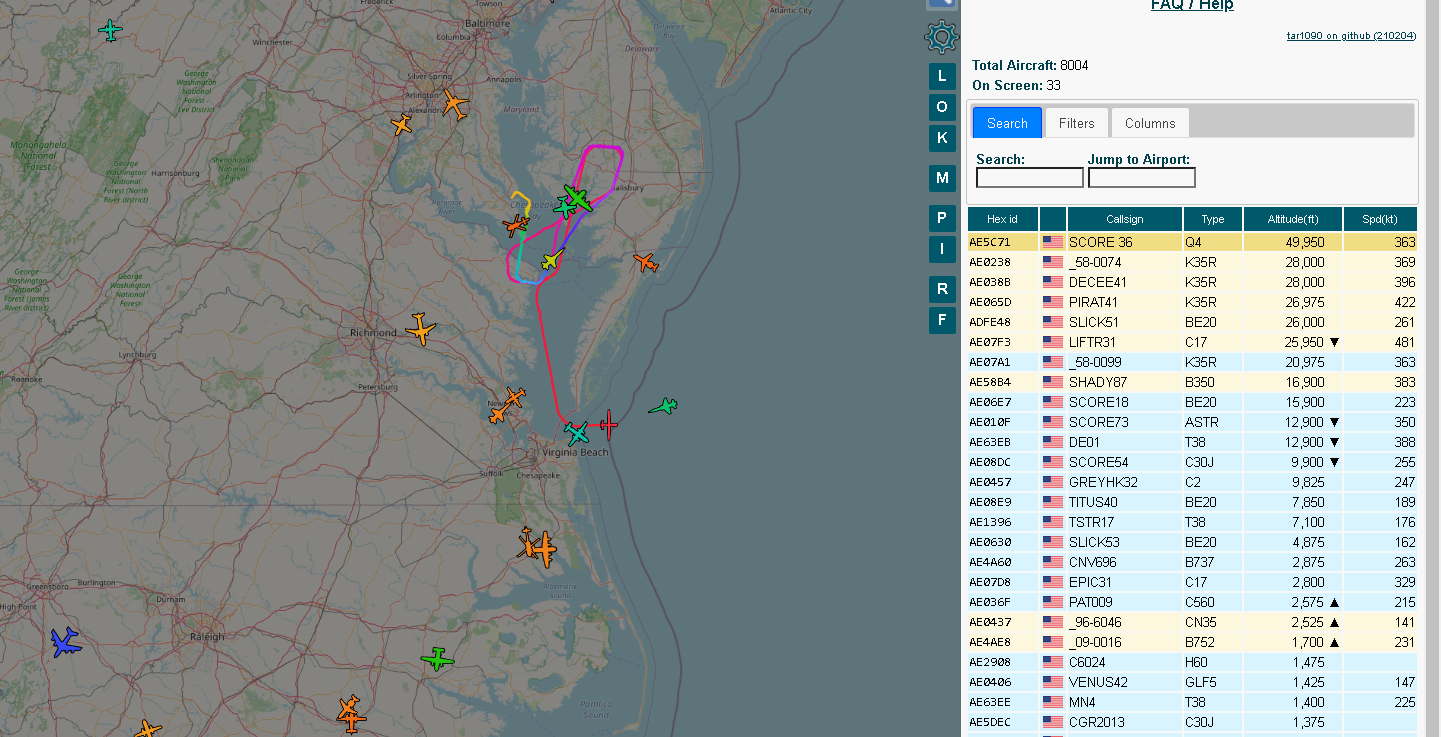The width and height of the screenshot is (1441, 737).
Task: Select the SCORE73 row
Action: pos(1192,422)
